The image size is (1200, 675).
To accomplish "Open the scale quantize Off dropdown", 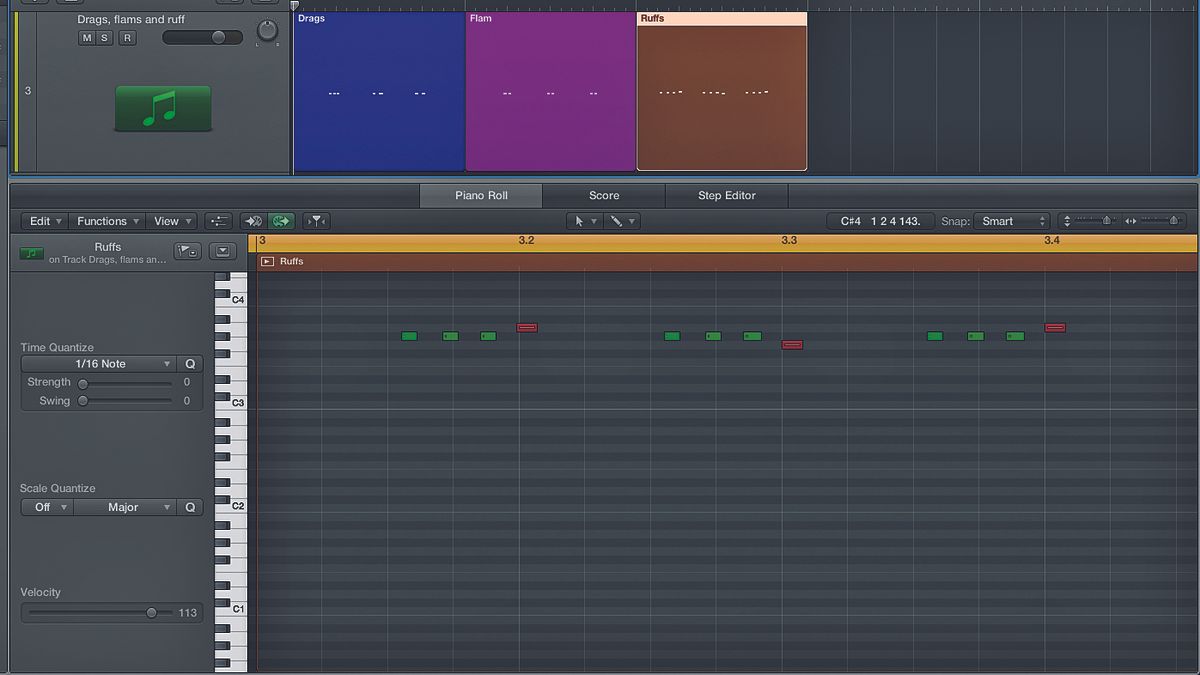I will click(x=47, y=507).
